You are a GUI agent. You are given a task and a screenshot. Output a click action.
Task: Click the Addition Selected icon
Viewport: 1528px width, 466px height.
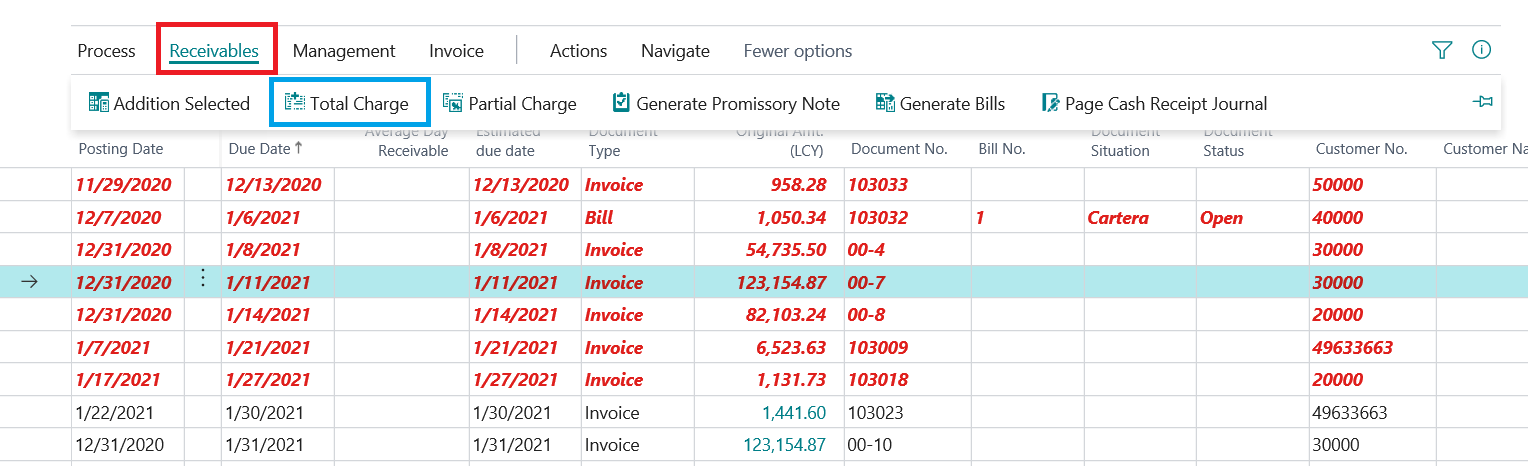[98, 103]
